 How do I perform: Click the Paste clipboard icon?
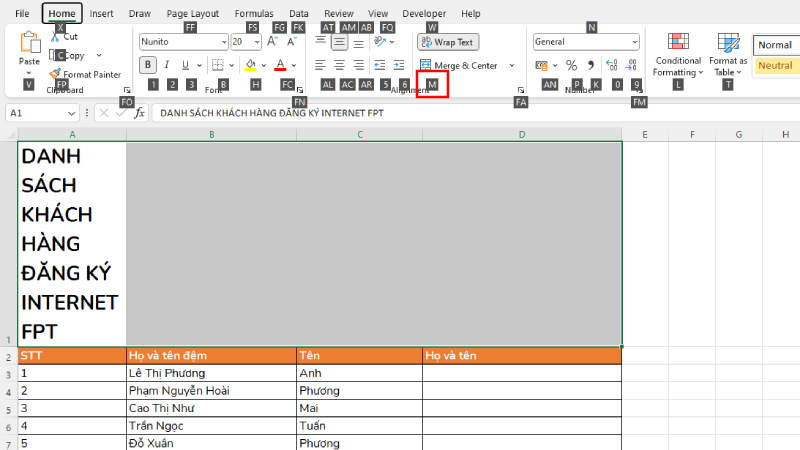[x=30, y=43]
